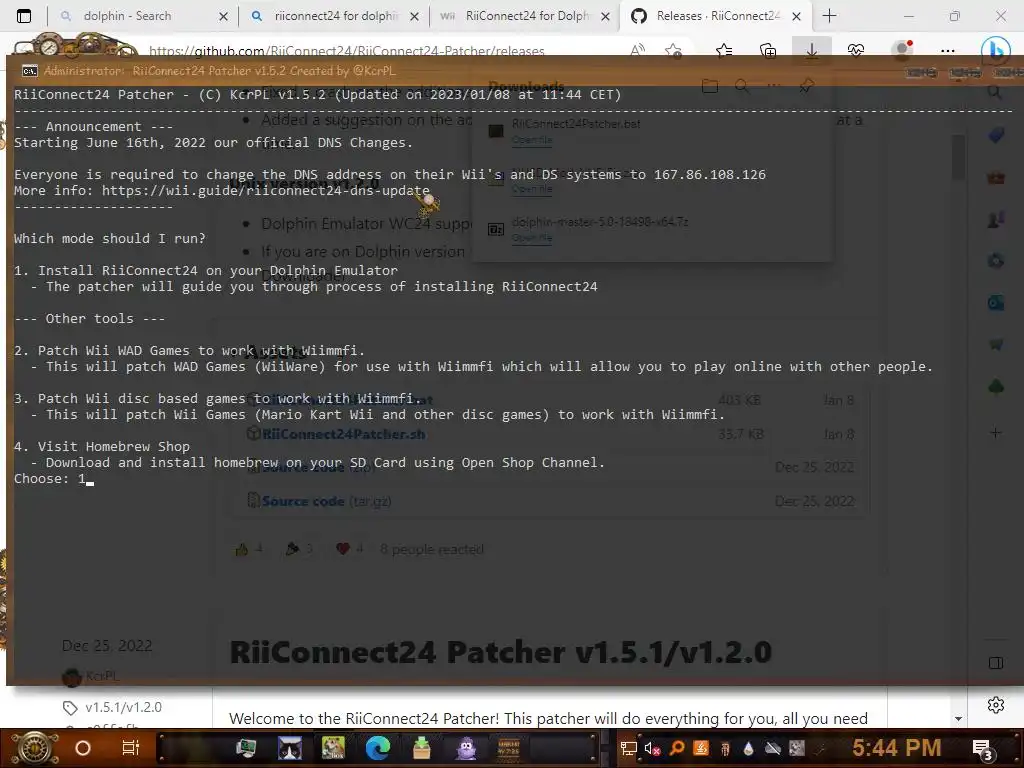1024x768 pixels.
Task: Click the console window's cmd icon
Action: coord(29,71)
